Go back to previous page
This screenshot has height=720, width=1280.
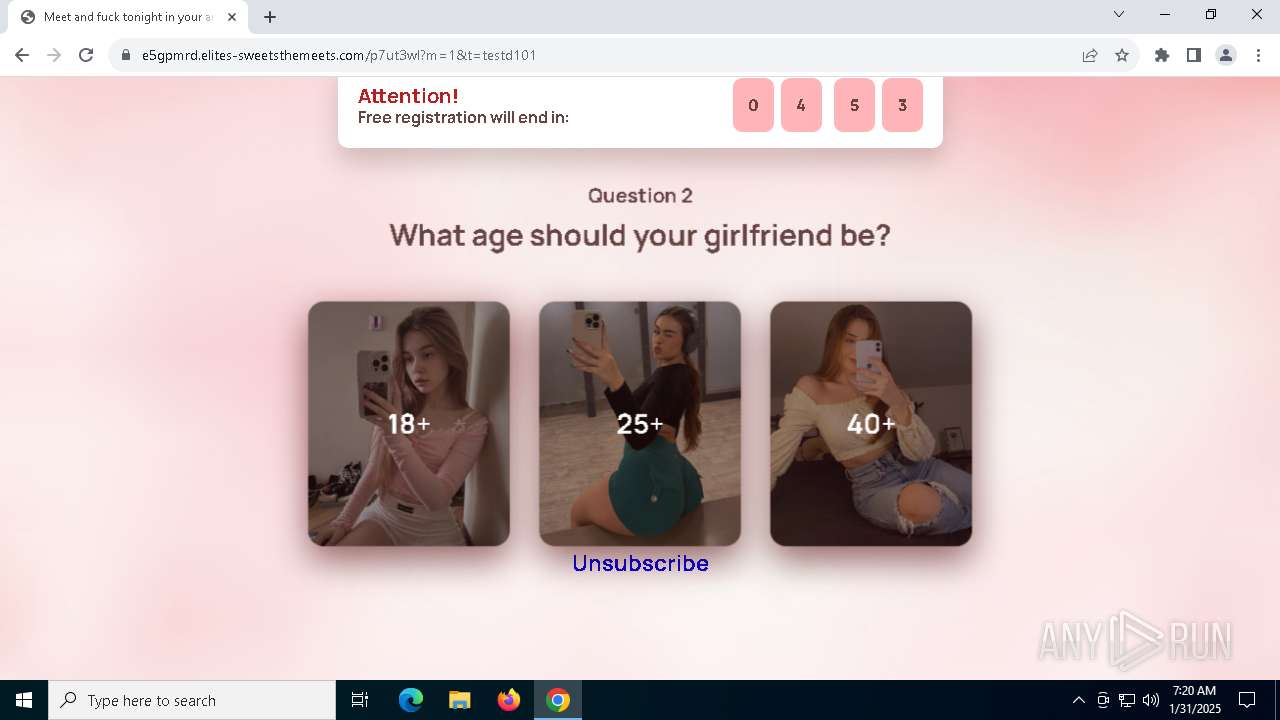pyautogui.click(x=22, y=55)
